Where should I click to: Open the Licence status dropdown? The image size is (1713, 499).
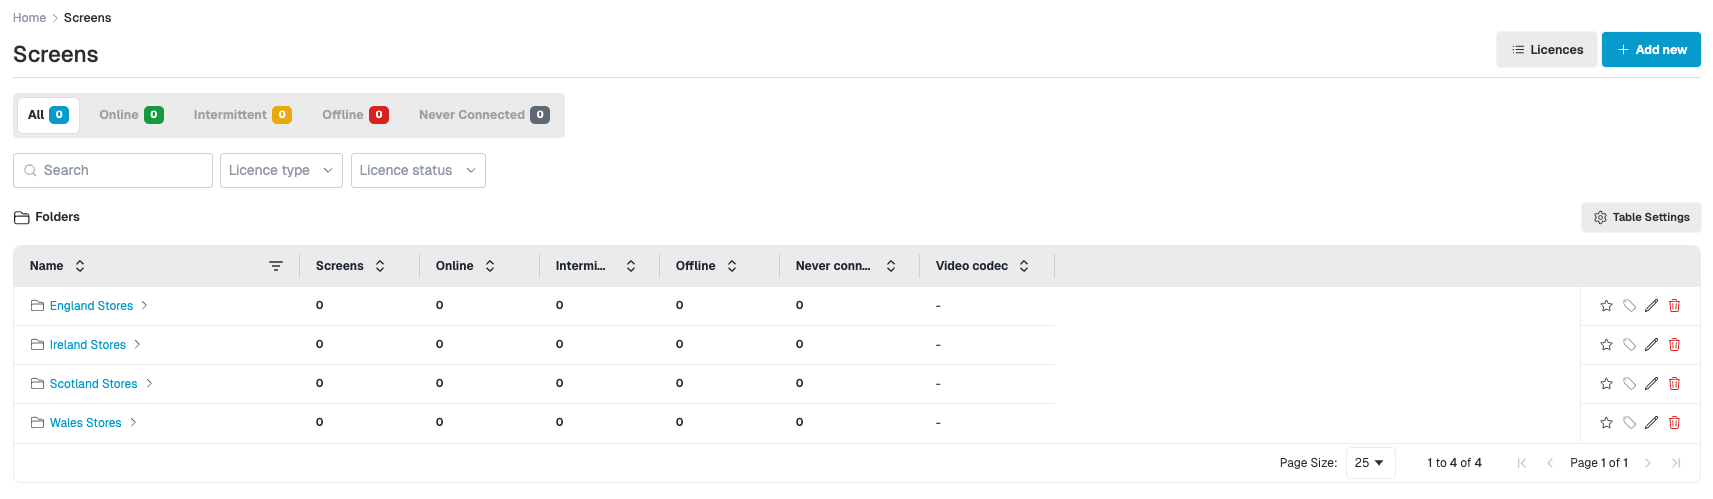pos(418,170)
